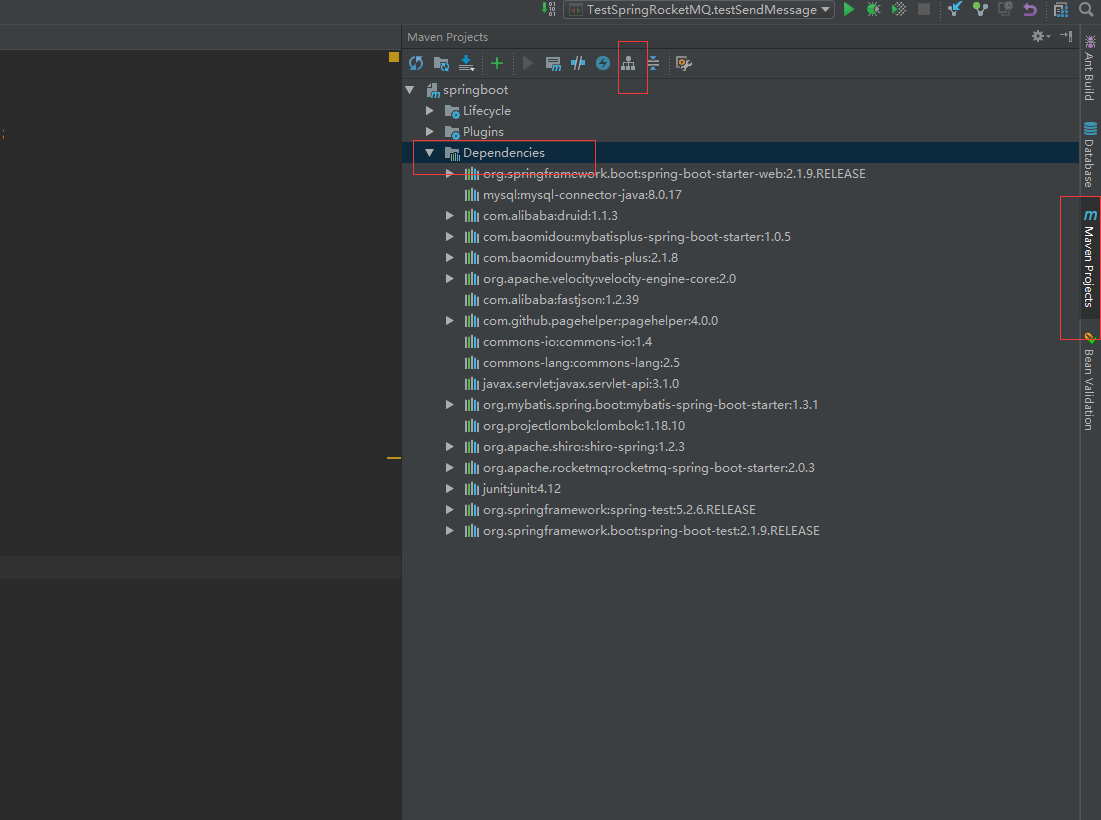The image size is (1101, 820).
Task: Expand com.baomidou:mybatis-plus:2.1.8 node
Action: [x=449, y=258]
